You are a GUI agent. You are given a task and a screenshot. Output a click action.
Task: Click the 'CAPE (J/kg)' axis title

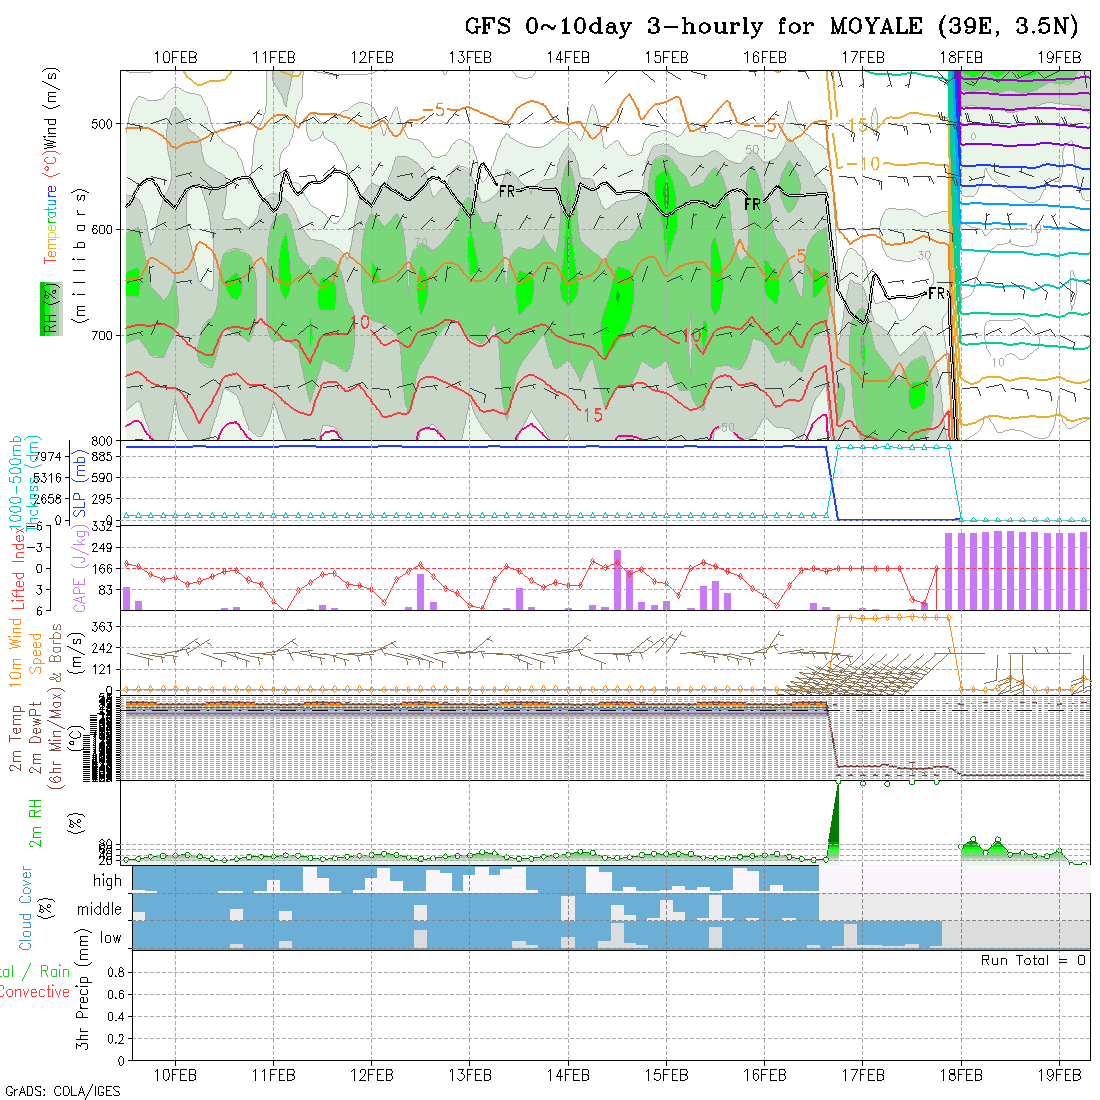click(x=79, y=569)
